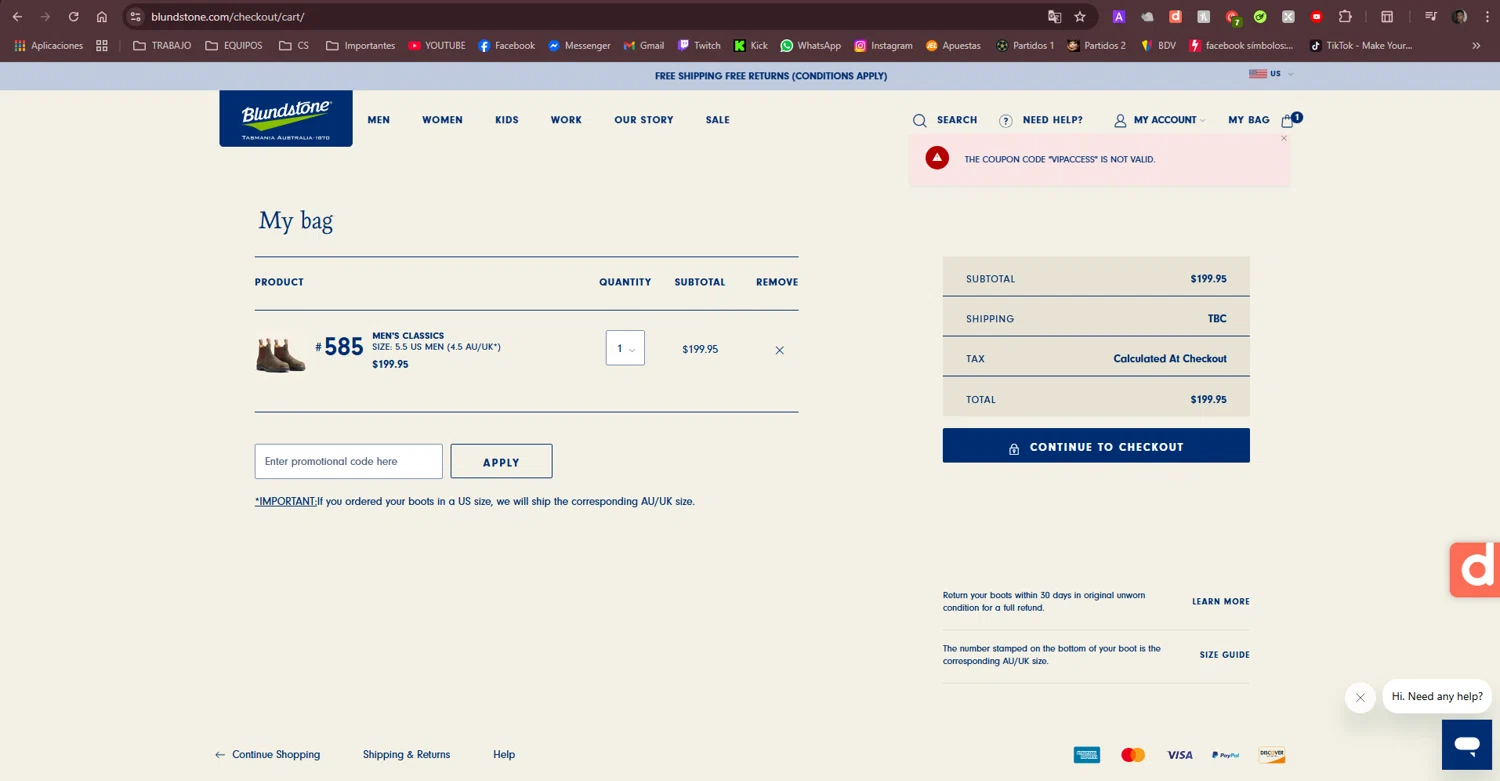Image resolution: width=1500 pixels, height=781 pixels.
Task: Click the orange 'd' side widget
Action: click(x=1476, y=570)
